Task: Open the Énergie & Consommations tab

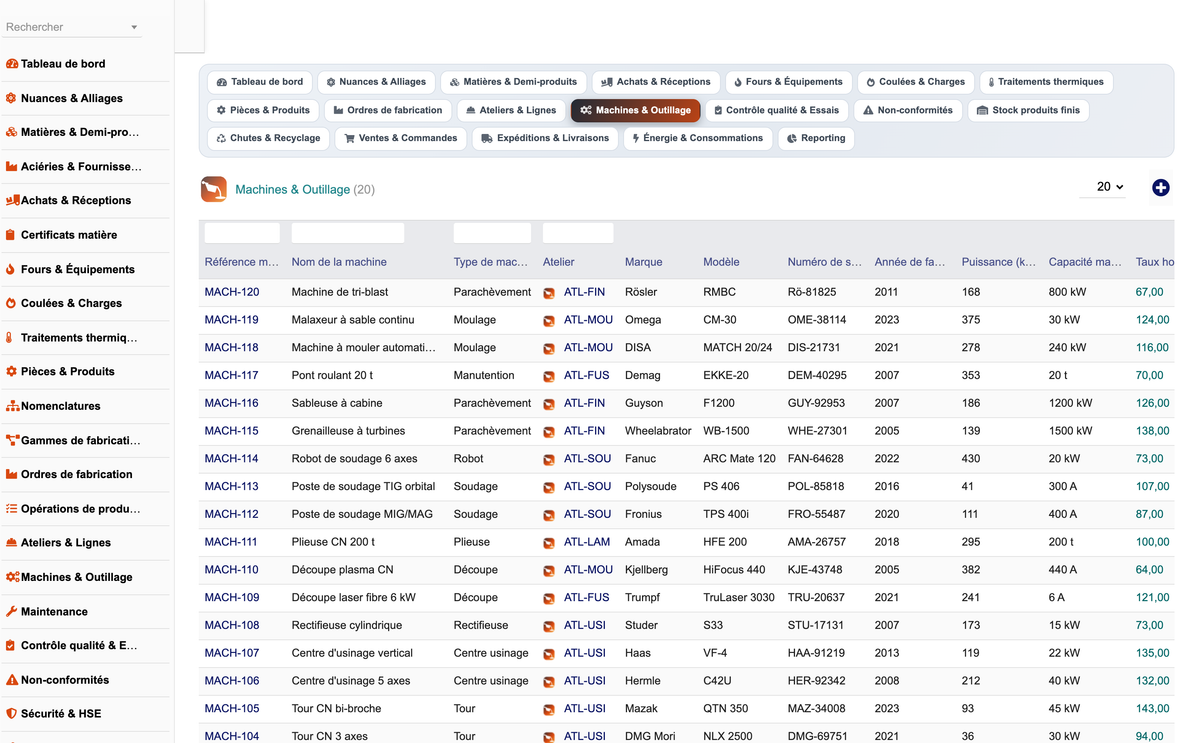Action: [x=697, y=138]
